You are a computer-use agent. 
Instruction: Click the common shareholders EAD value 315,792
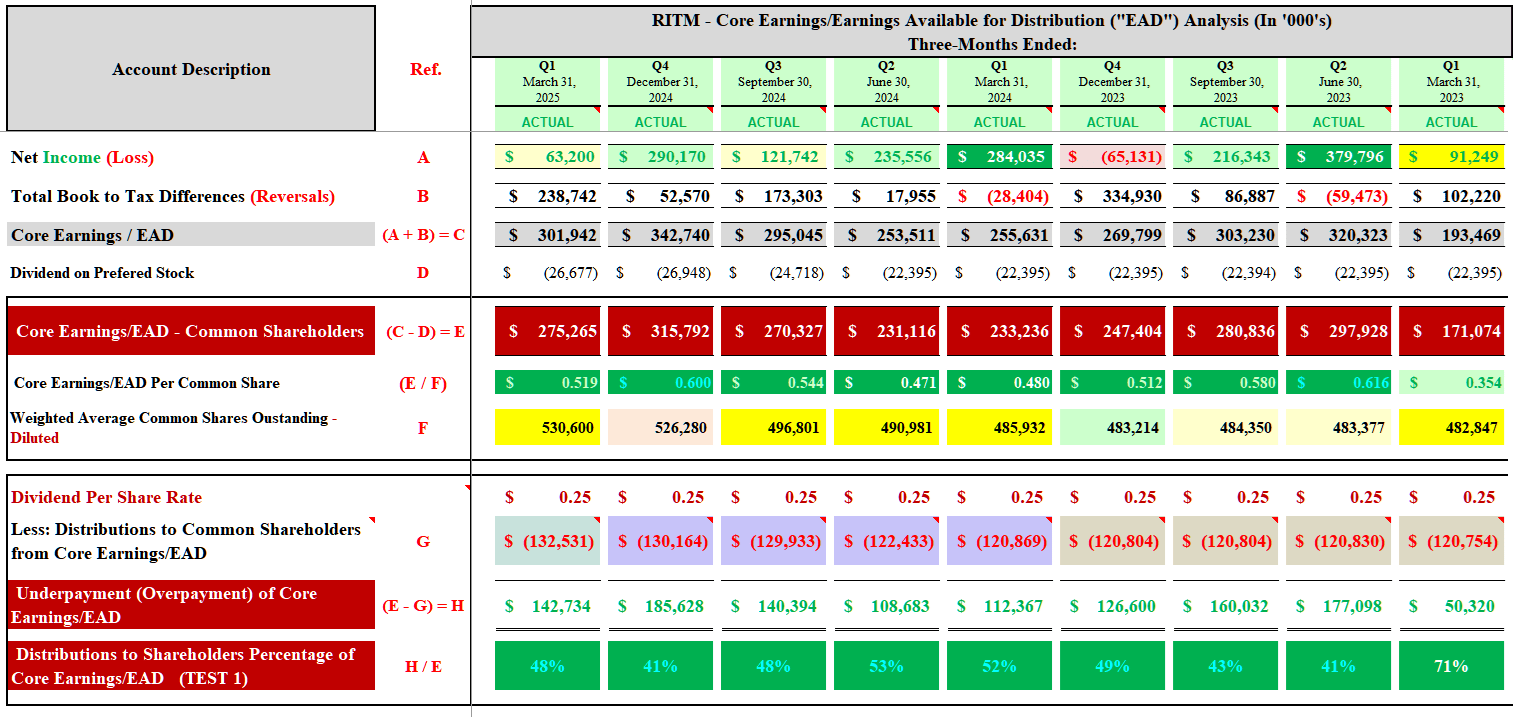[661, 331]
